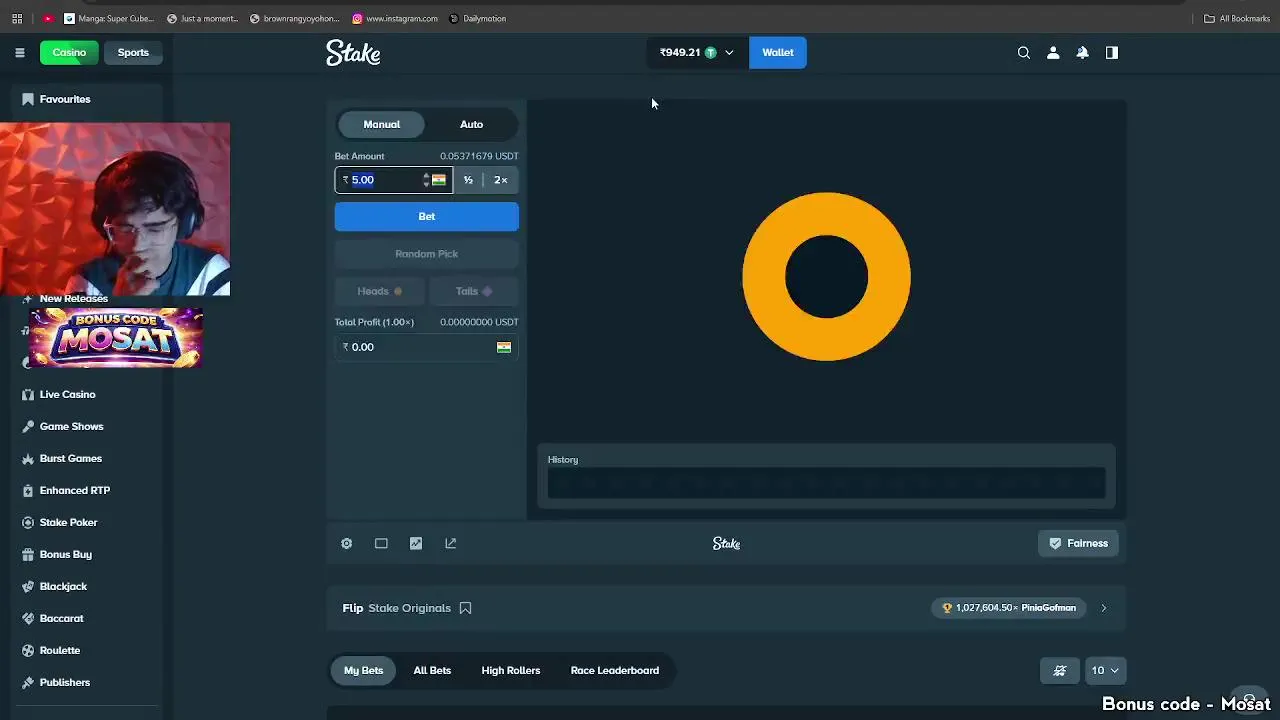Switch to Race Leaderboard tab
Screen dimensions: 1280x720
click(615, 670)
